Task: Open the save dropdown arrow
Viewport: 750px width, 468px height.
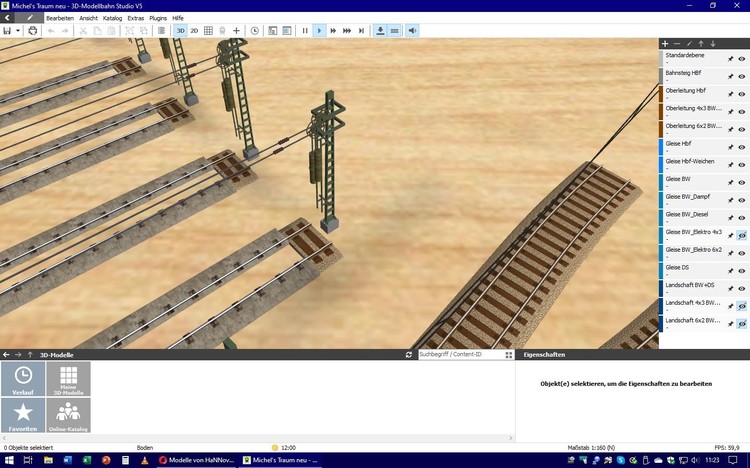Action: [x=18, y=31]
